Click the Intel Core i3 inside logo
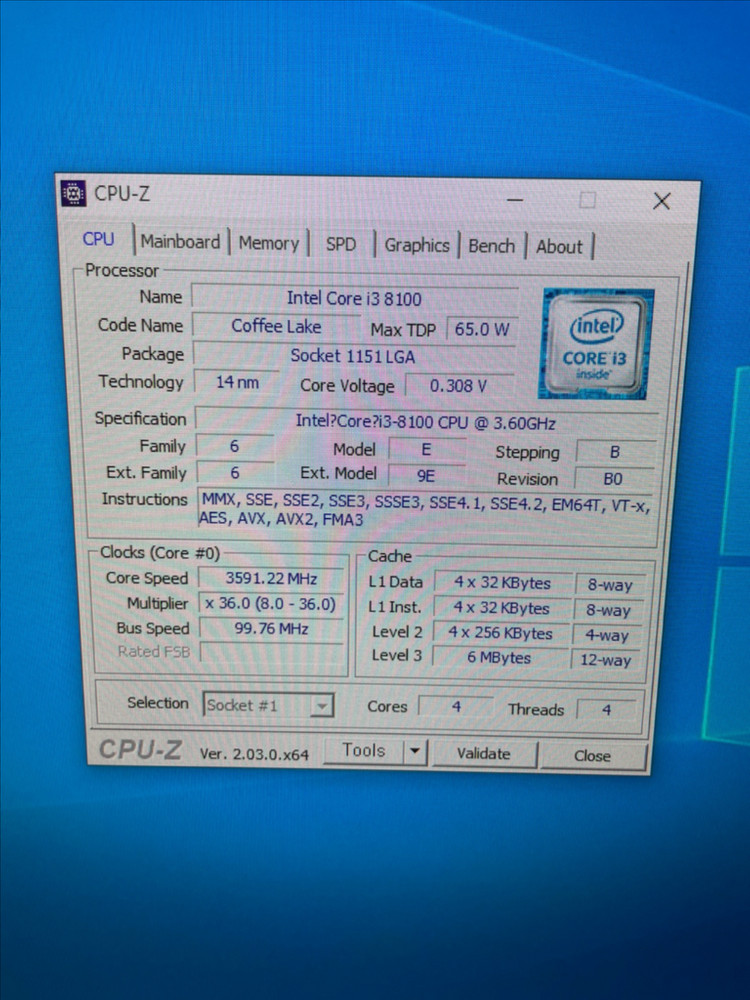 (596, 344)
